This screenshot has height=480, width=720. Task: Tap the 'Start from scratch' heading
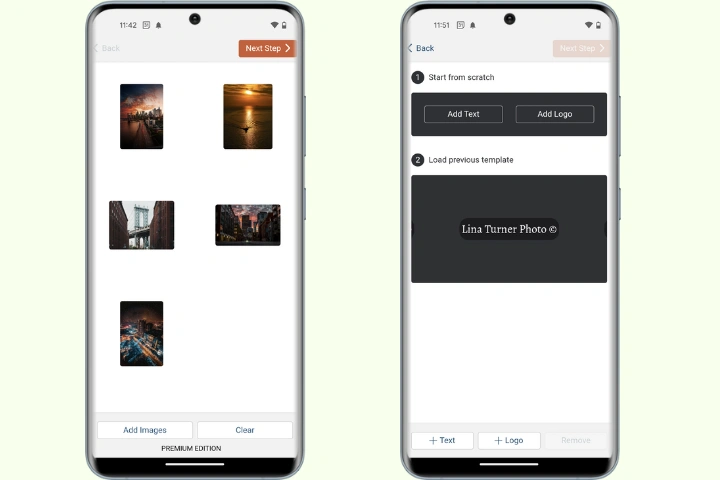[x=461, y=77]
